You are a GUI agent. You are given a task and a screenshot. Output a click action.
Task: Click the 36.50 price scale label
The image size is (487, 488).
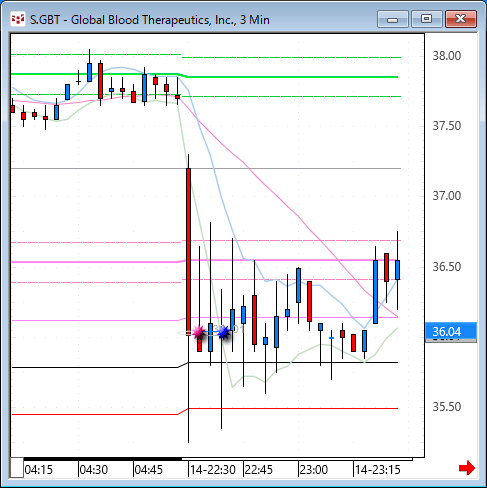(x=447, y=267)
